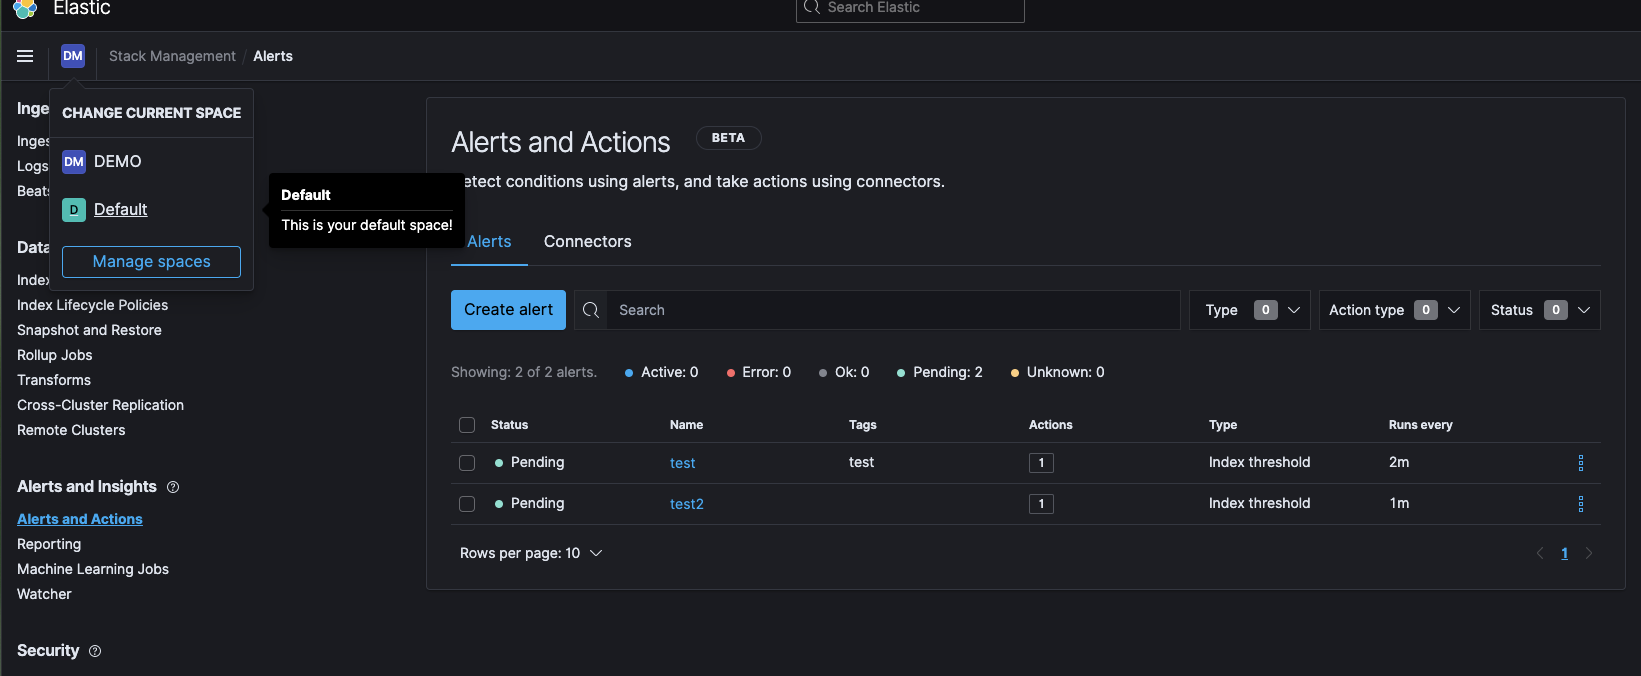Open the Status filter dropdown
Screen dimensions: 1641x676
click(1540, 310)
